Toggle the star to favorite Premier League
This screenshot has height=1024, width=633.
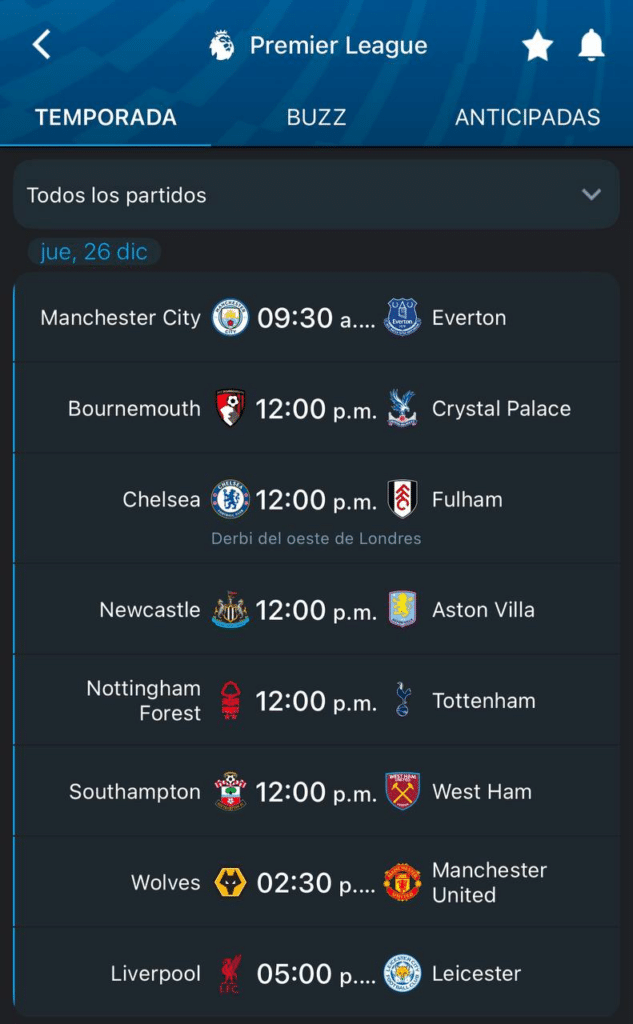(537, 44)
